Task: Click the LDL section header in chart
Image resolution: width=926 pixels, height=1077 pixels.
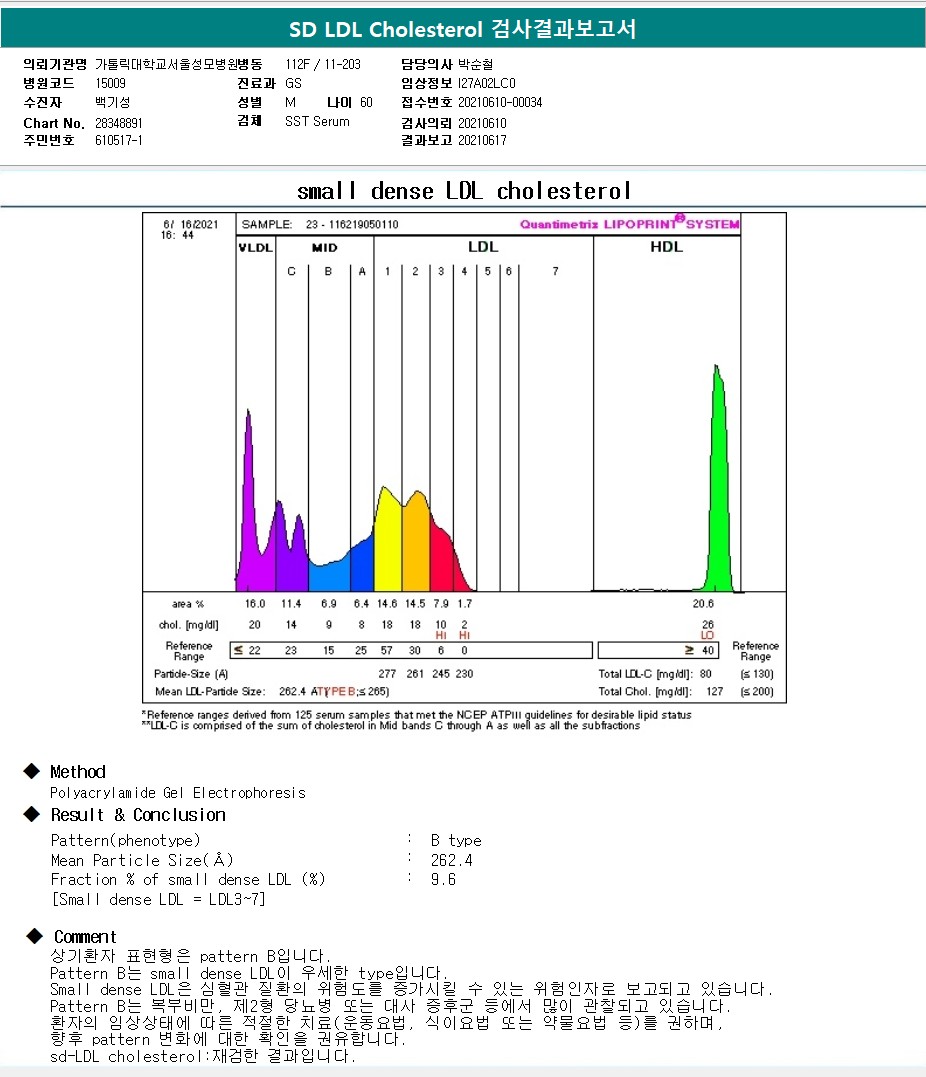Action: pos(483,247)
